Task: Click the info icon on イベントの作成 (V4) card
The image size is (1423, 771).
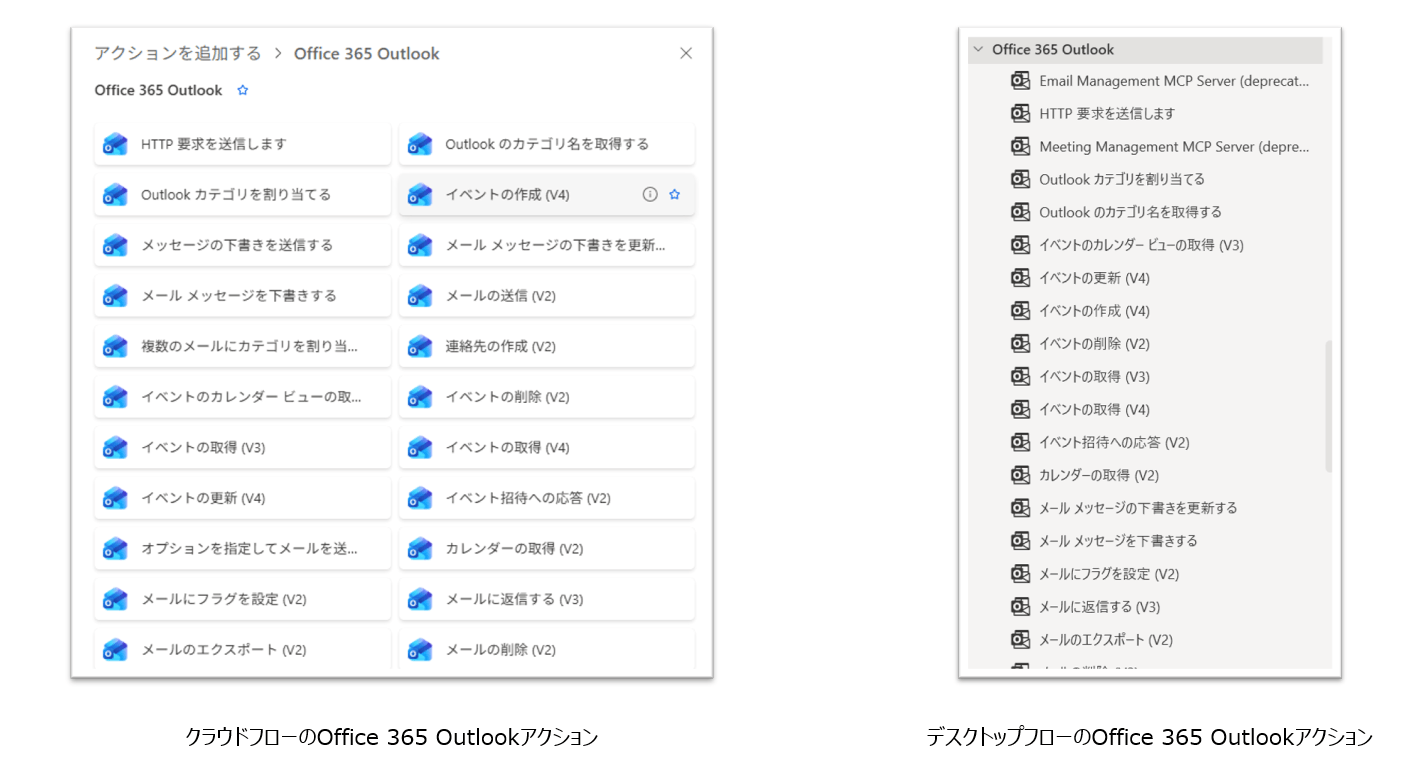Action: coord(650,194)
